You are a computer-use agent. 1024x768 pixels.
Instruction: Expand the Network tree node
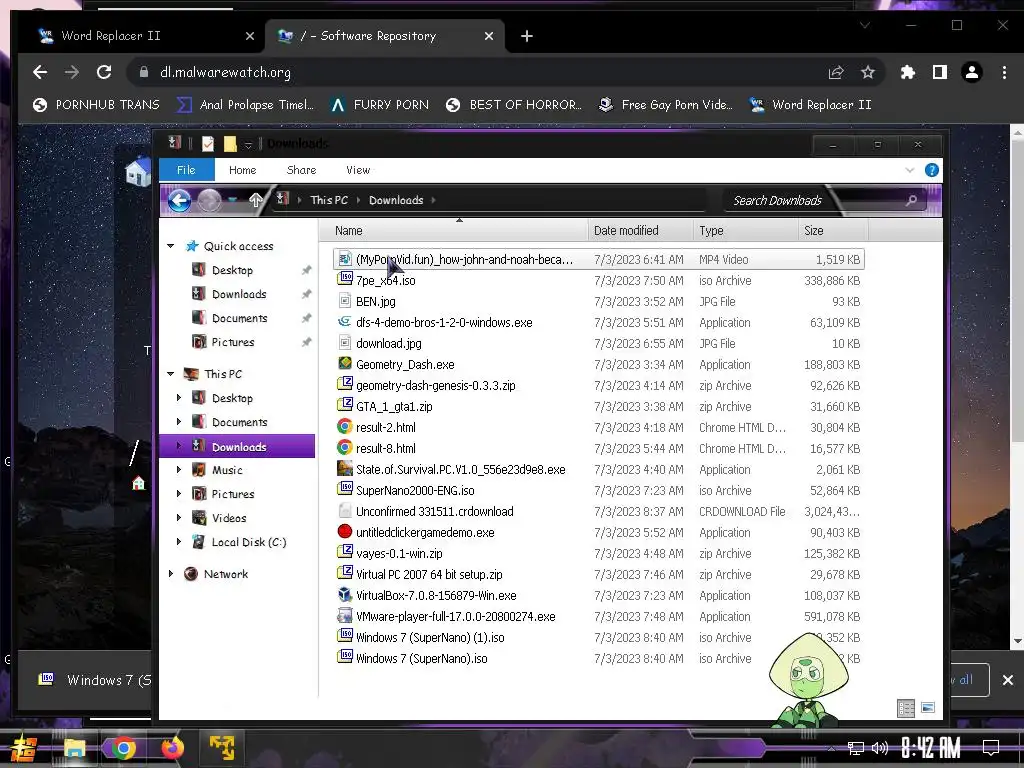tap(171, 574)
